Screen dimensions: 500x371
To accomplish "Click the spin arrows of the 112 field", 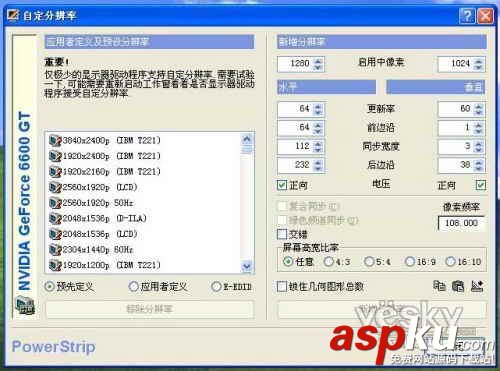I will (318, 146).
